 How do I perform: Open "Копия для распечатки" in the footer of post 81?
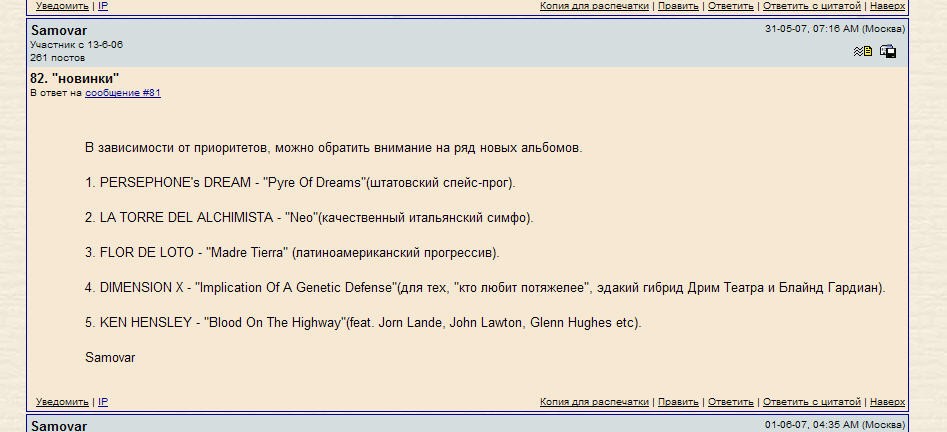point(594,6)
